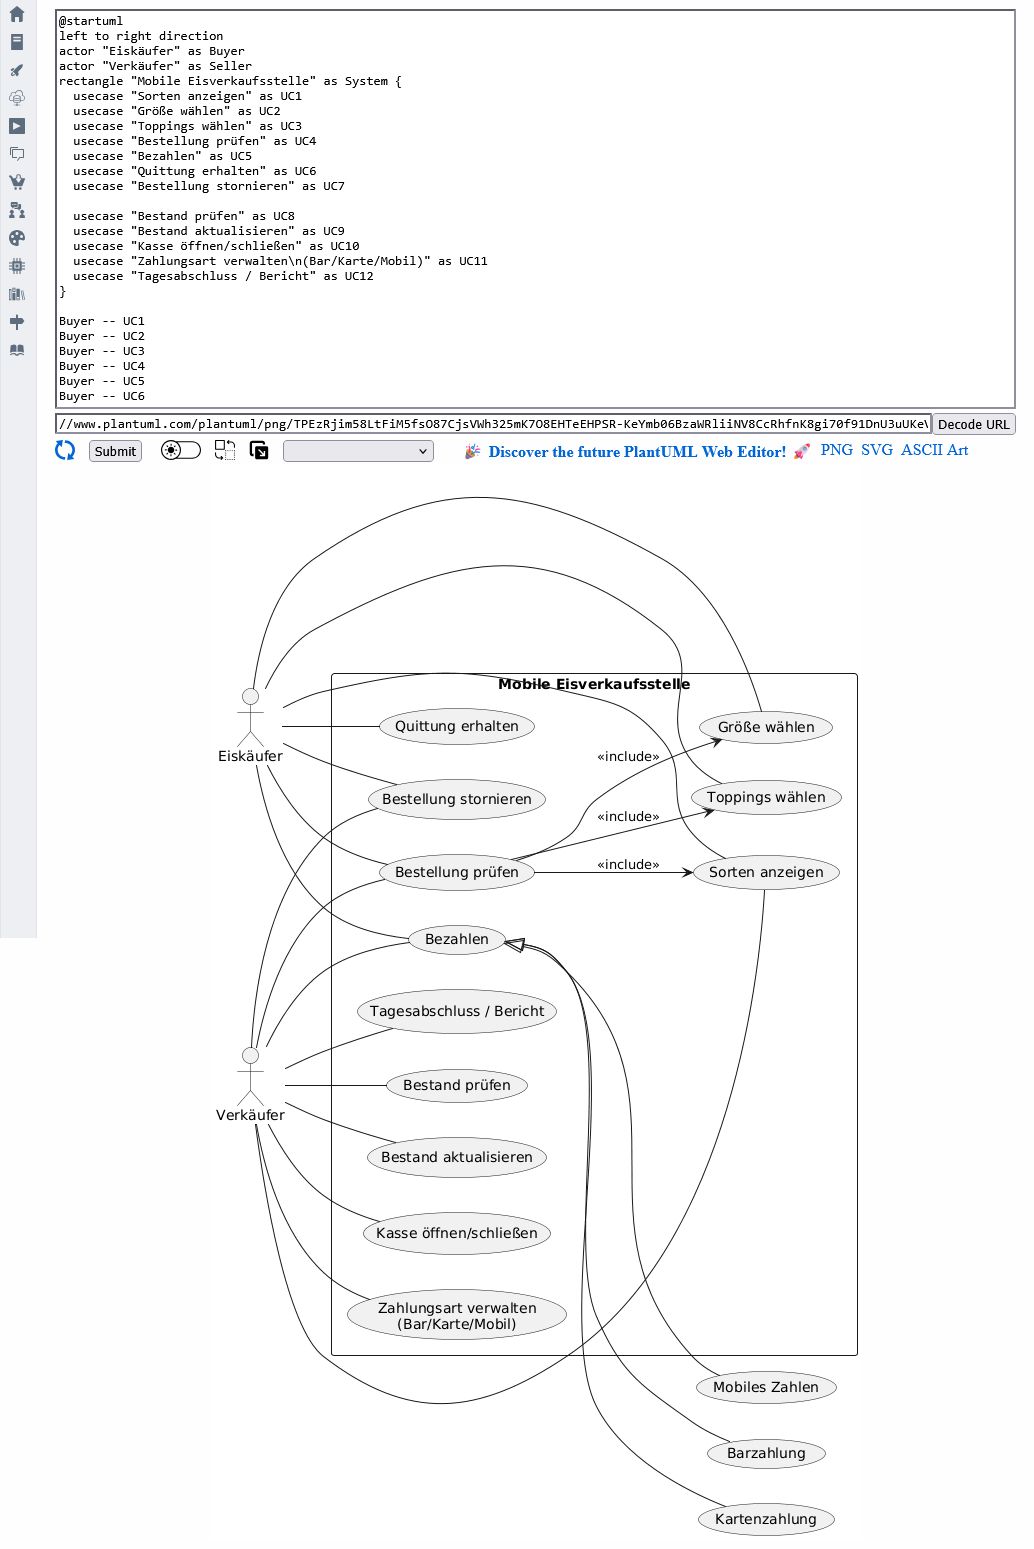Screen dimensions: 1034x1549
Task: Open the rocket quick-start icon
Action: tap(17, 70)
